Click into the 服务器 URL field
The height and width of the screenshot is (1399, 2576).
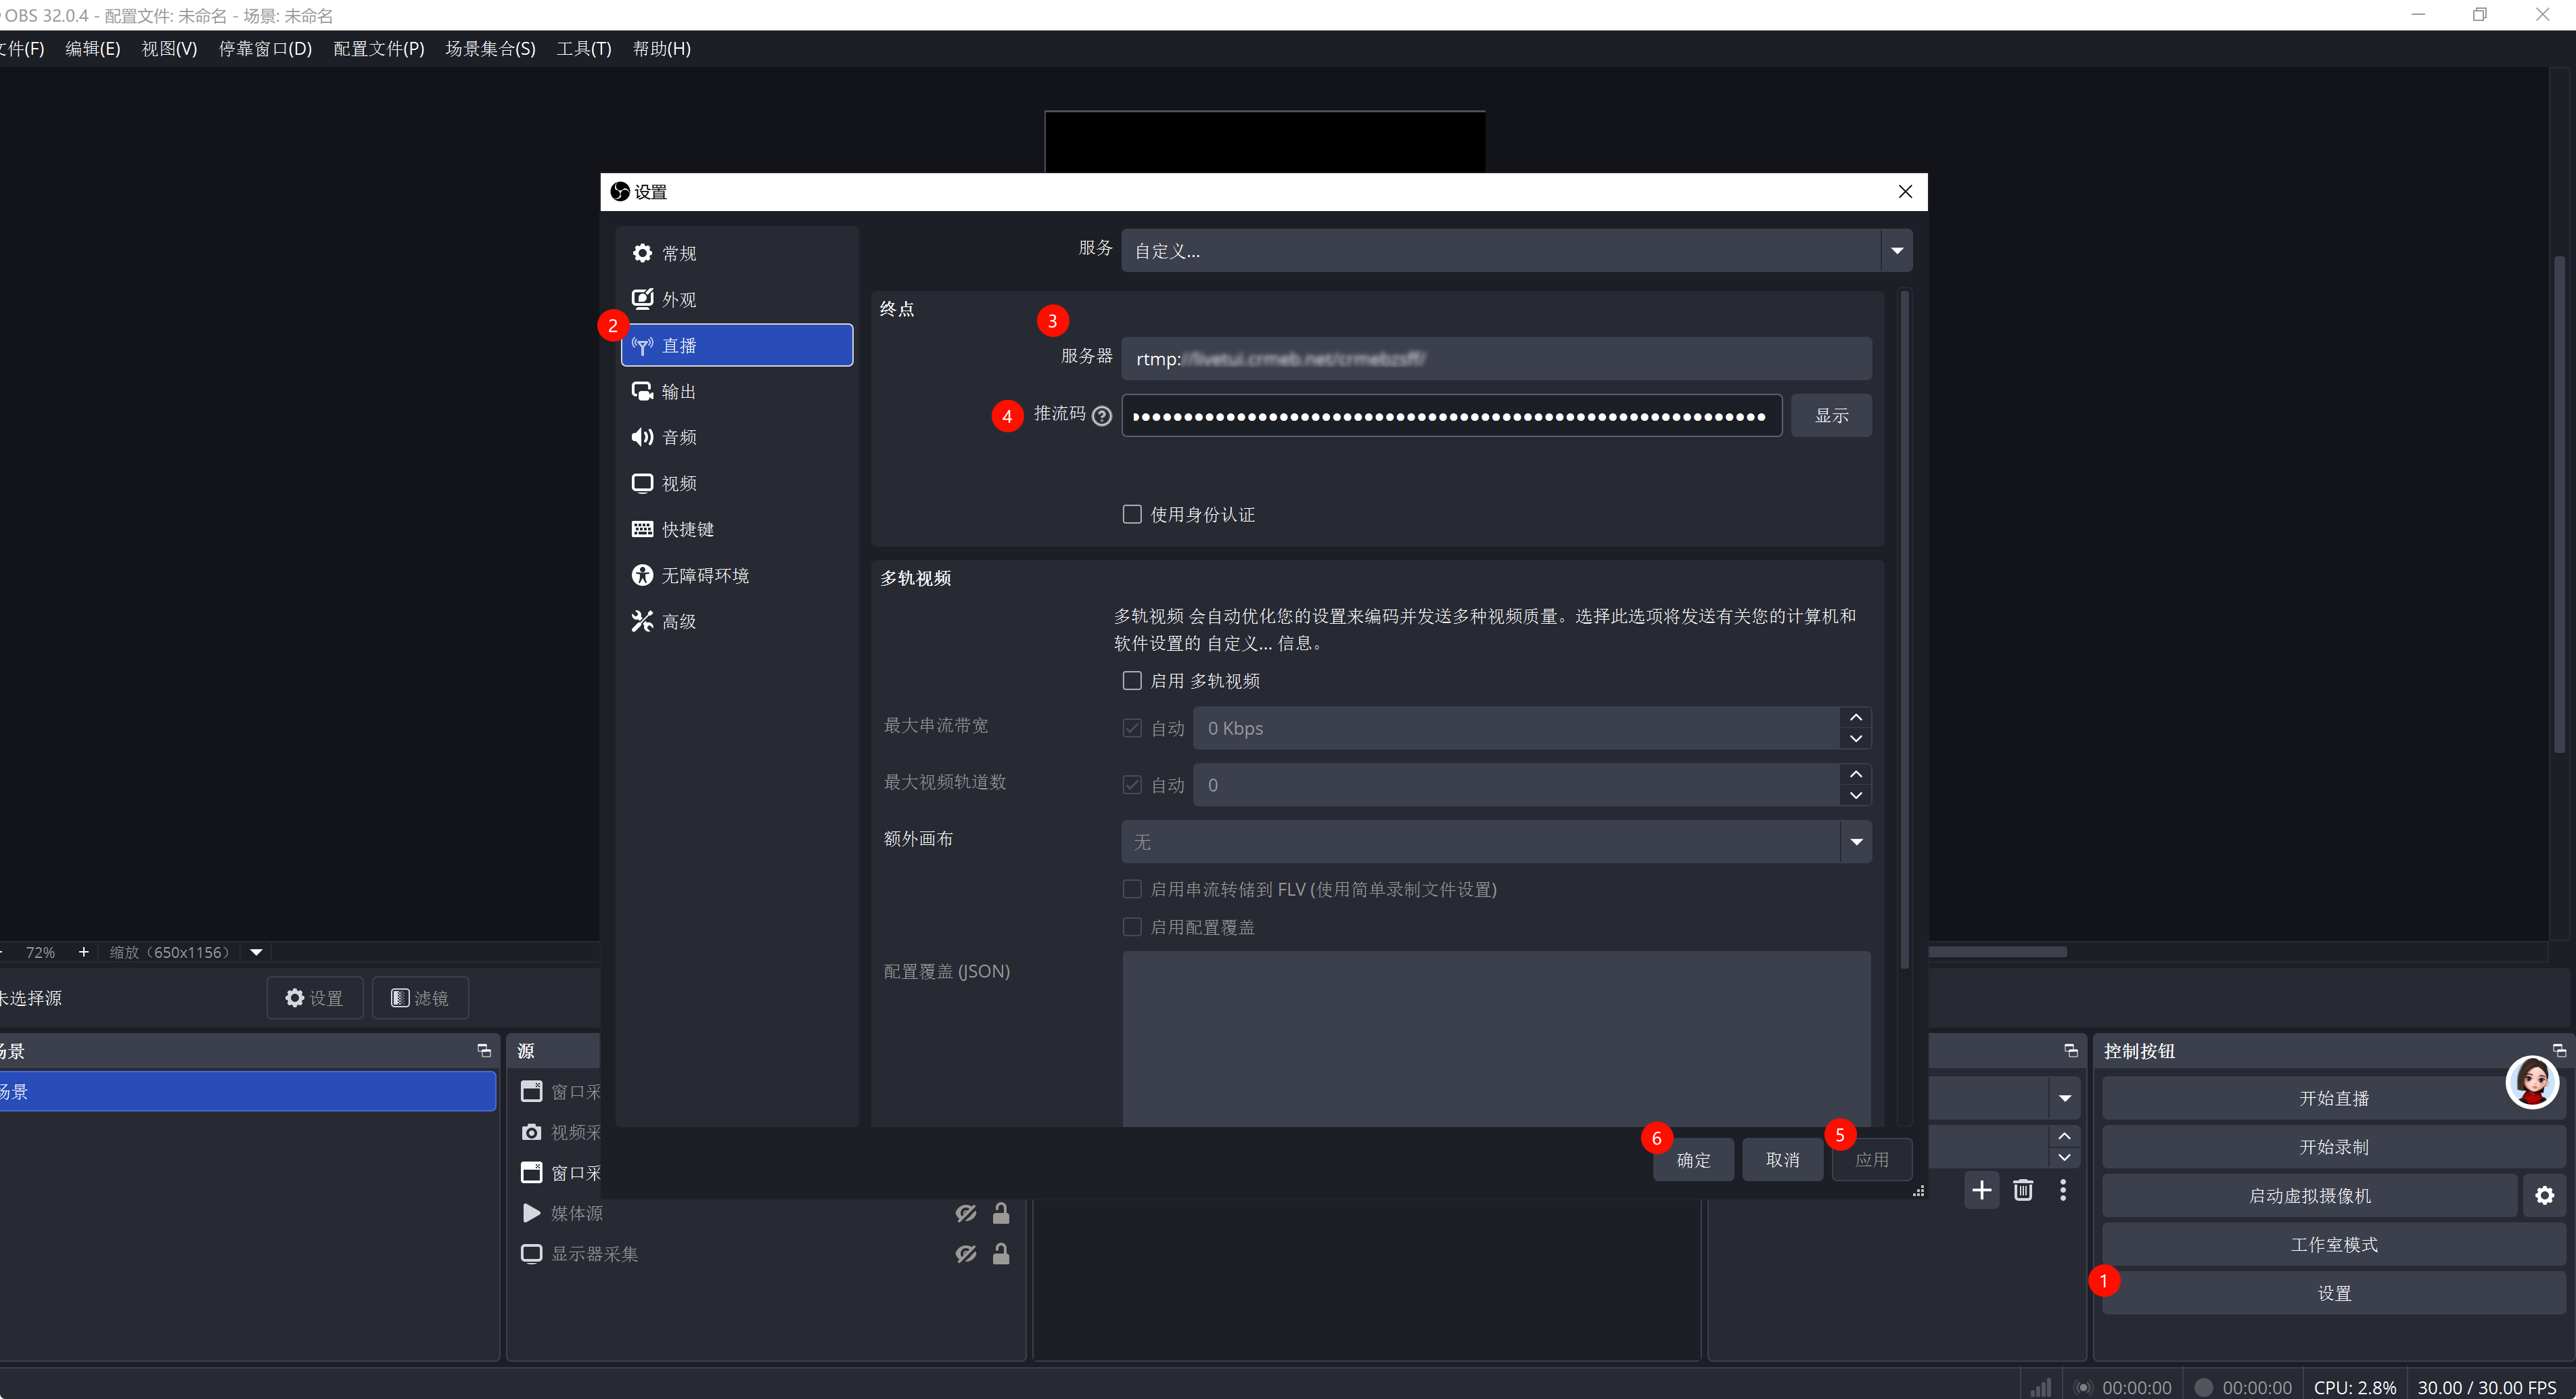(x=1495, y=359)
